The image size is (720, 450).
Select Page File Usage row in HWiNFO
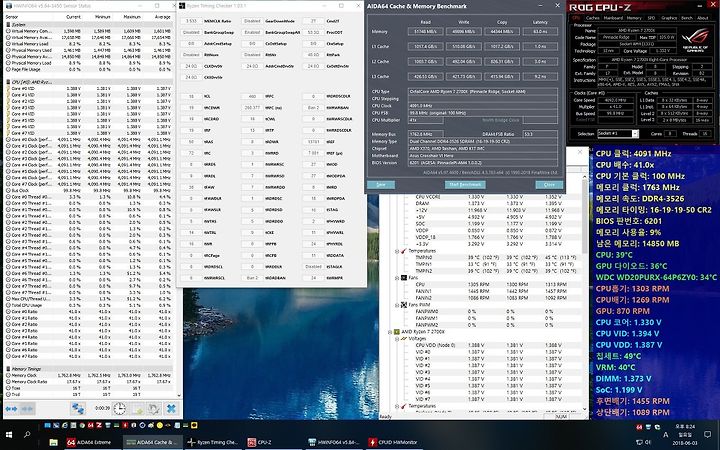click(x=89, y=69)
